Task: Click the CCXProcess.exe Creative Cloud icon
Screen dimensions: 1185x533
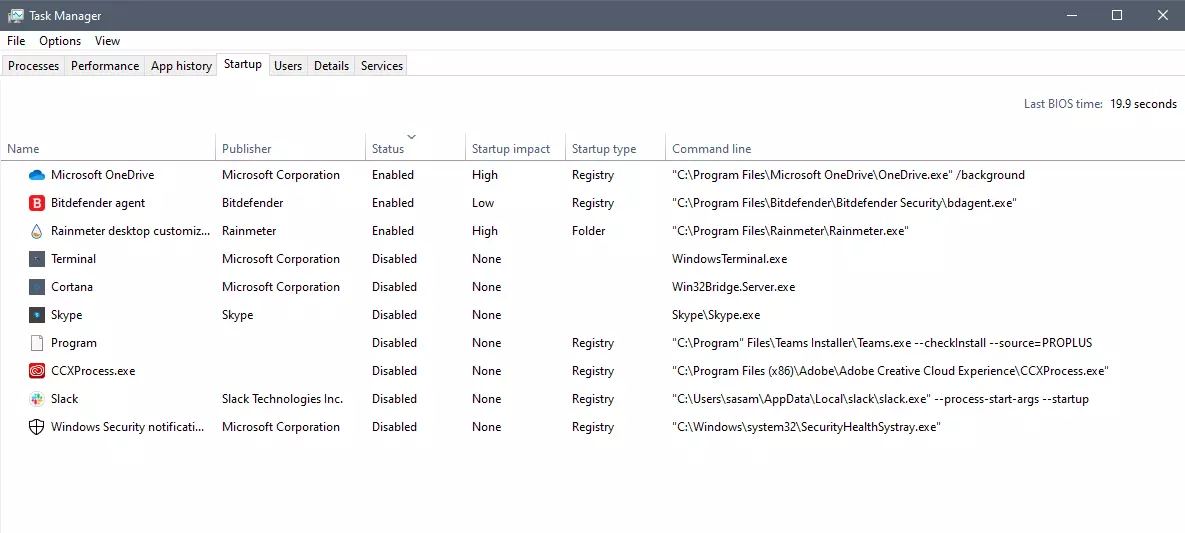Action: pos(37,371)
